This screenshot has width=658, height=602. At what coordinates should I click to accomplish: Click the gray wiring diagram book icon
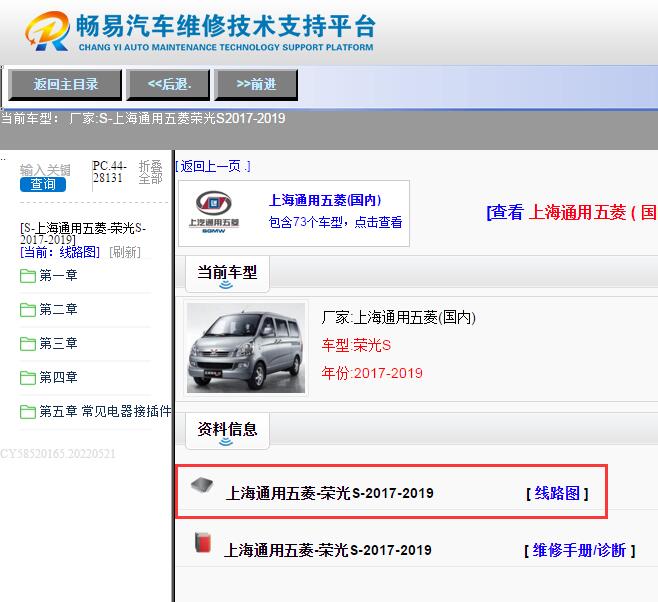202,485
